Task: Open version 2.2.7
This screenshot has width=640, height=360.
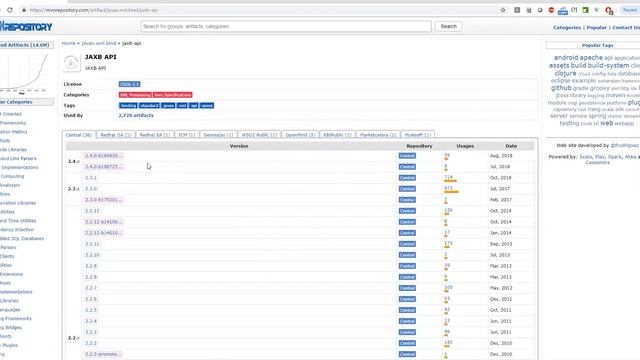Action: (x=91, y=288)
